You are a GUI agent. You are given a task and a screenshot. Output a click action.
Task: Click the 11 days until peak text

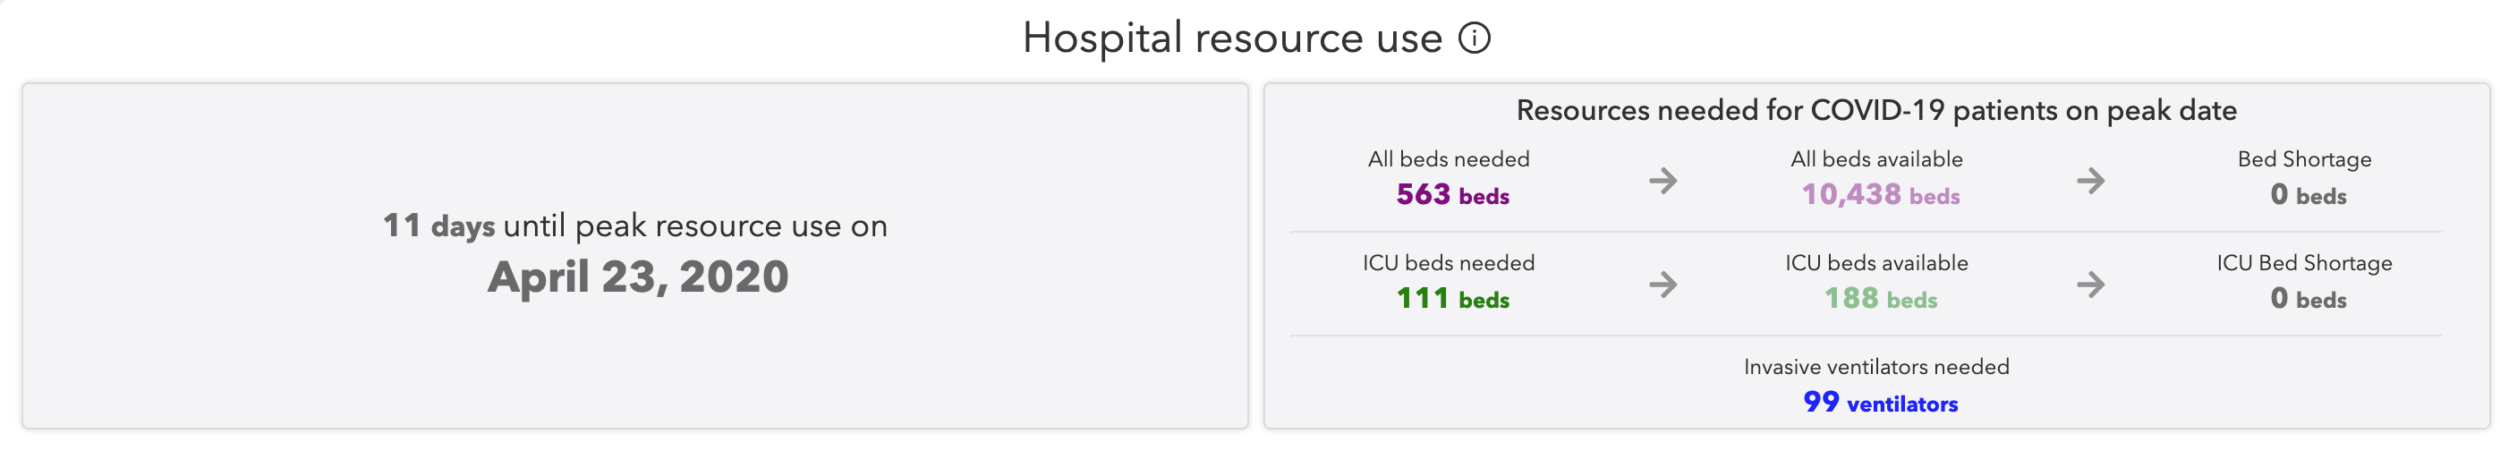coord(635,226)
